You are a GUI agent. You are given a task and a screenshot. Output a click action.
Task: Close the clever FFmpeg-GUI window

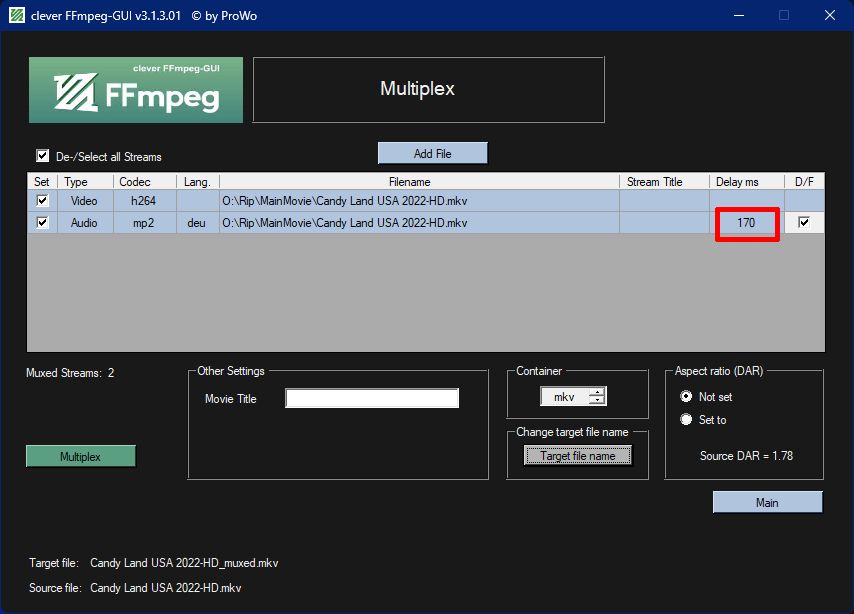click(829, 15)
